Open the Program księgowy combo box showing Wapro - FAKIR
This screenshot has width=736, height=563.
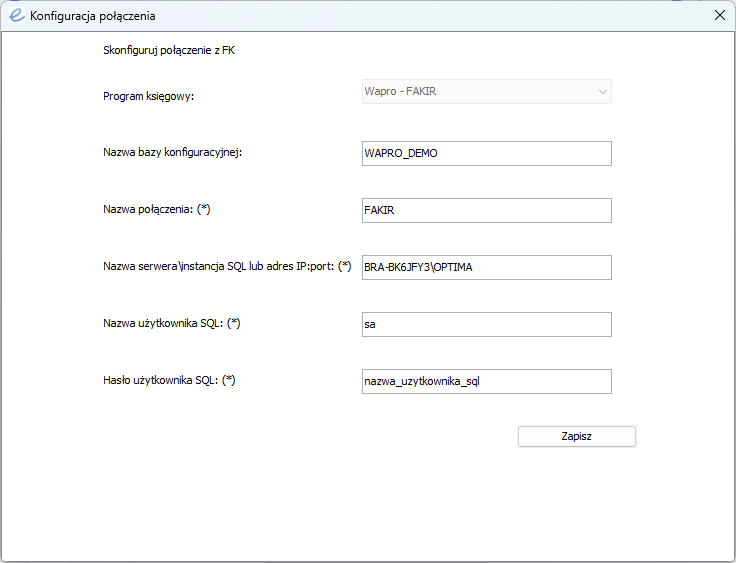click(x=487, y=92)
